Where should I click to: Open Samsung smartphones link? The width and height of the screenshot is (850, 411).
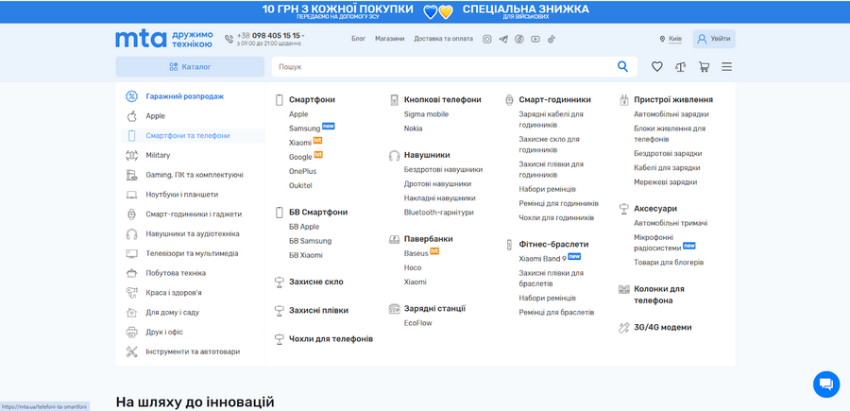tap(305, 129)
